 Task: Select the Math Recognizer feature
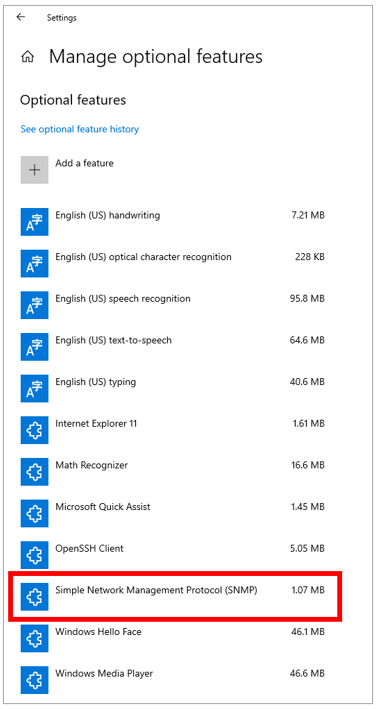tap(173, 472)
